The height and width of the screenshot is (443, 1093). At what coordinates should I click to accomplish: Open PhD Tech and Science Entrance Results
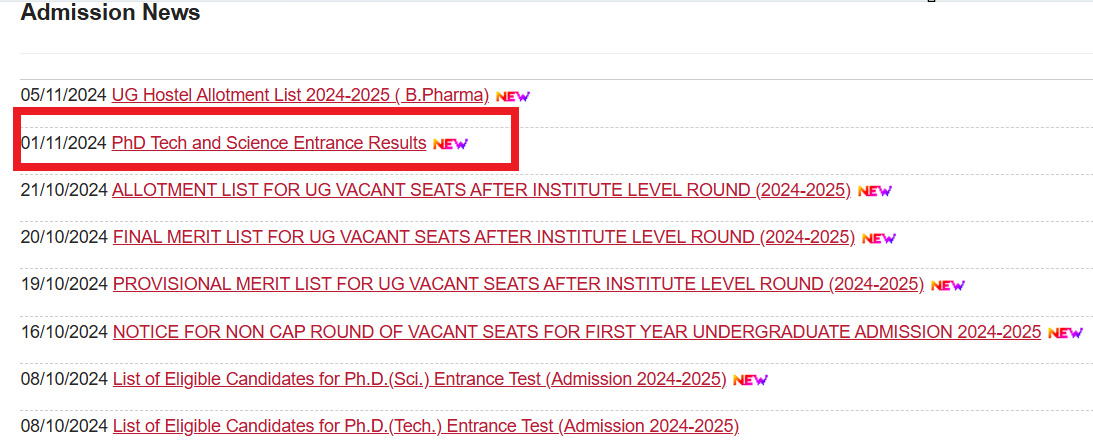coord(269,143)
